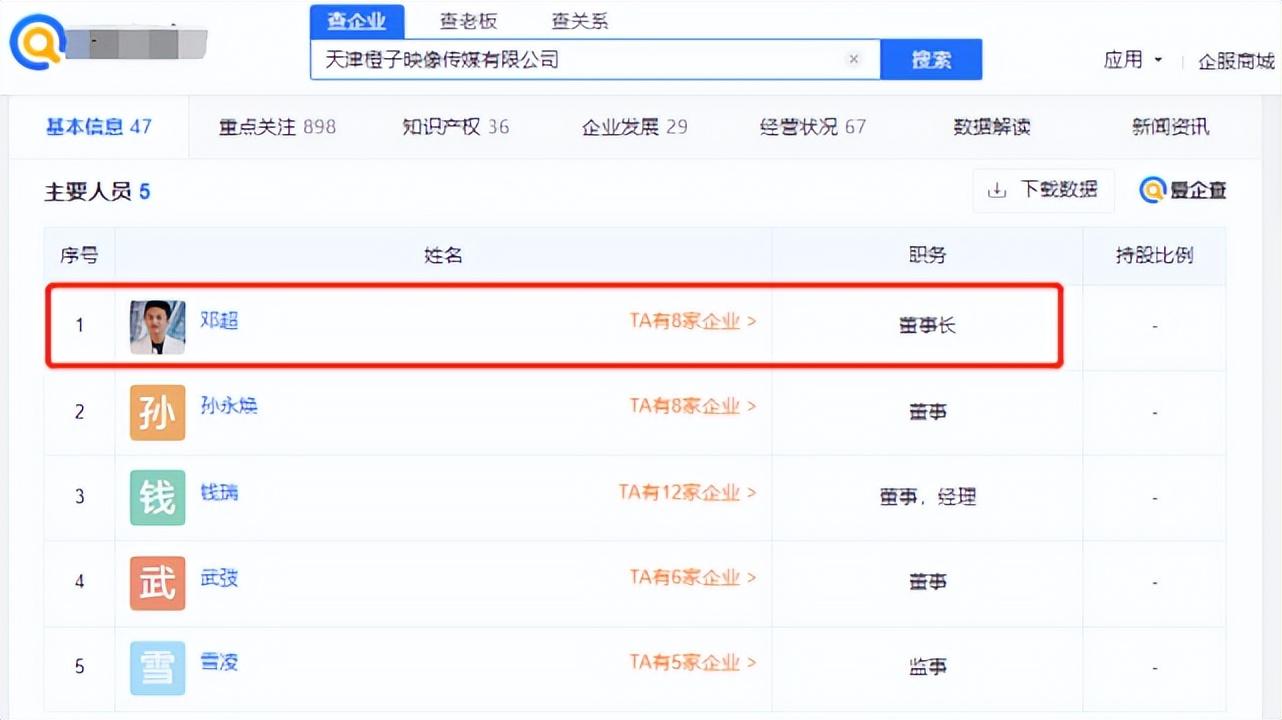The height and width of the screenshot is (720, 1282).
Task: Expand the 应用 dropdown menu
Action: [x=1132, y=60]
